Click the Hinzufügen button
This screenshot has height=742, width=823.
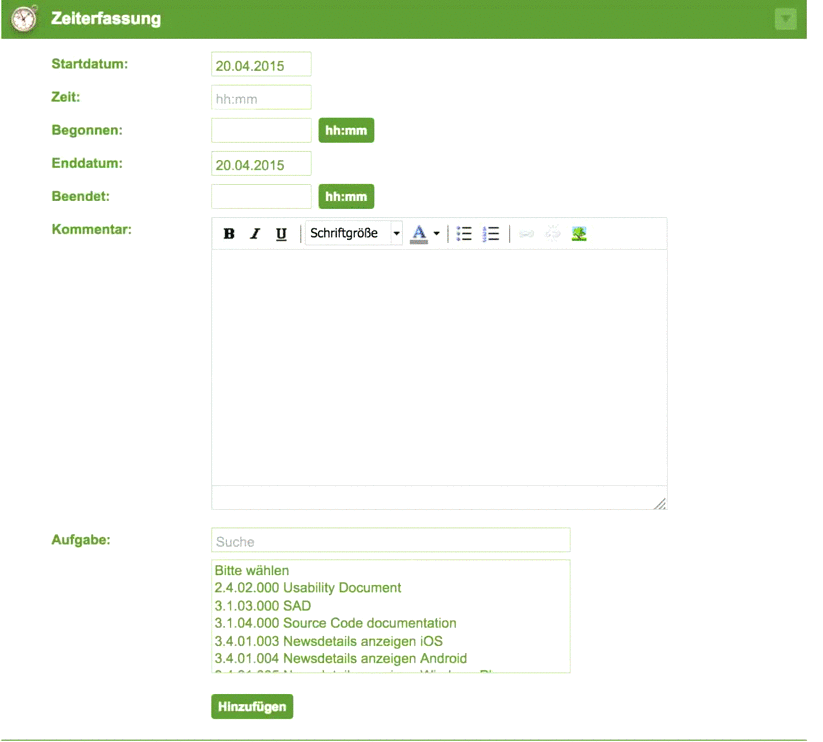[252, 707]
